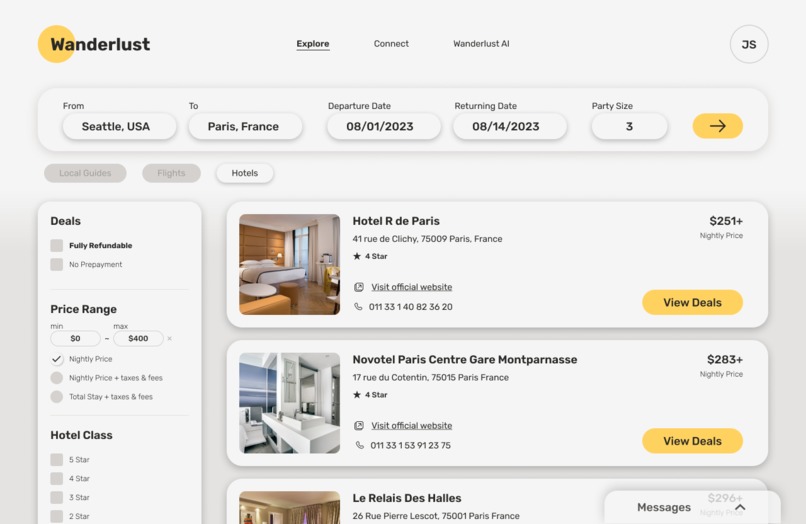Screen dimensions: 806x524
Task: Open the Explore nav tab
Action: point(313,44)
